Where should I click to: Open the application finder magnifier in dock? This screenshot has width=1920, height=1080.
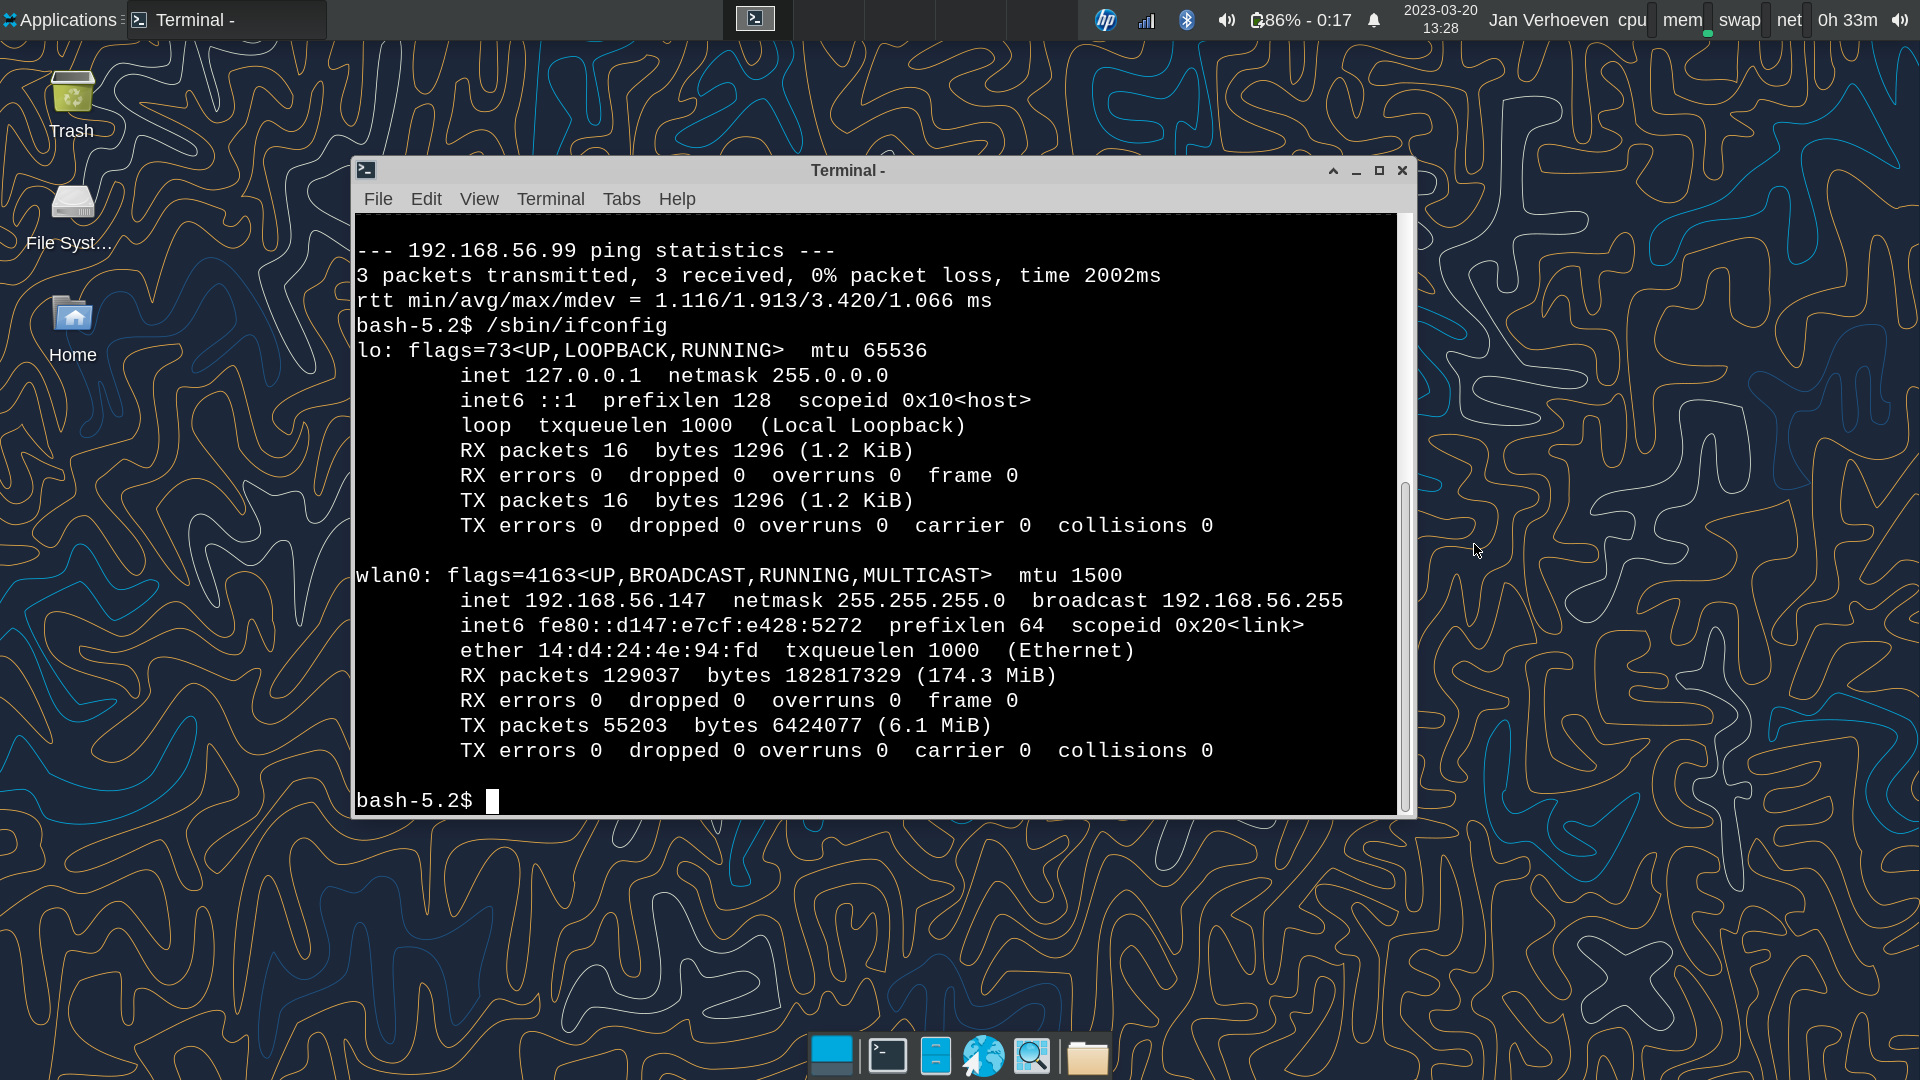(1032, 1056)
